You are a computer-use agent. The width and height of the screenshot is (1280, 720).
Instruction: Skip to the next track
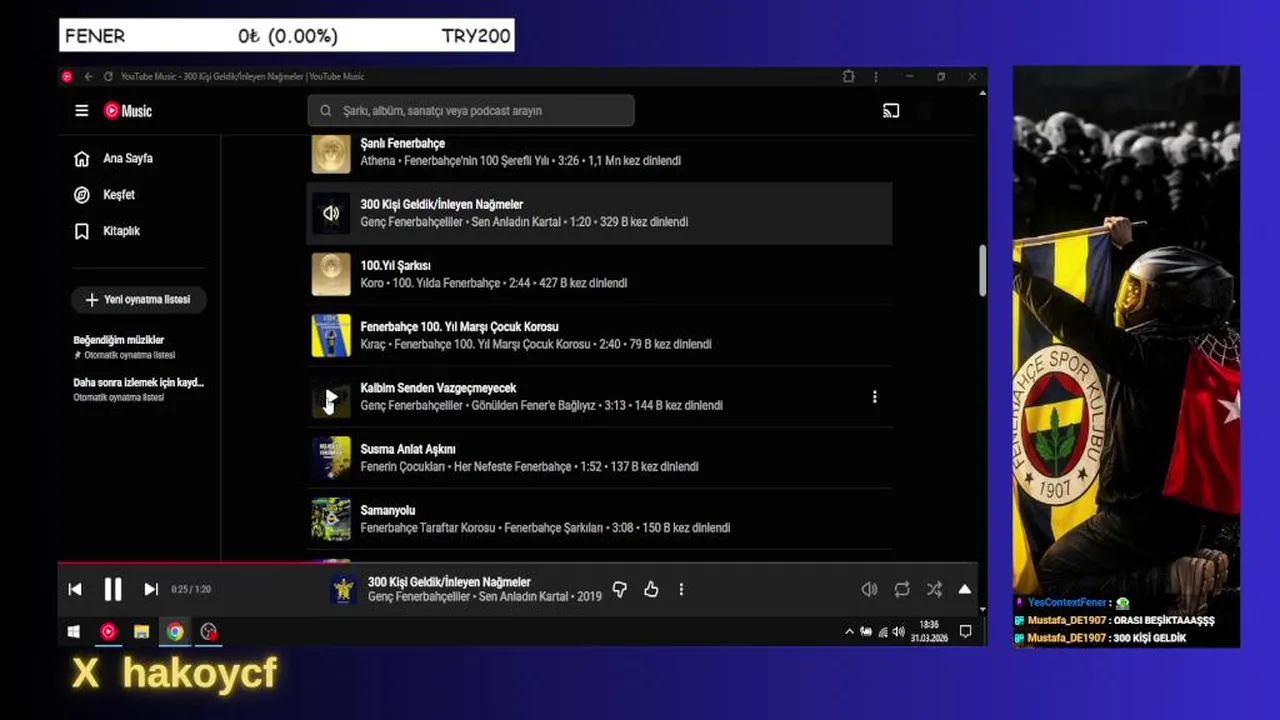pos(151,590)
